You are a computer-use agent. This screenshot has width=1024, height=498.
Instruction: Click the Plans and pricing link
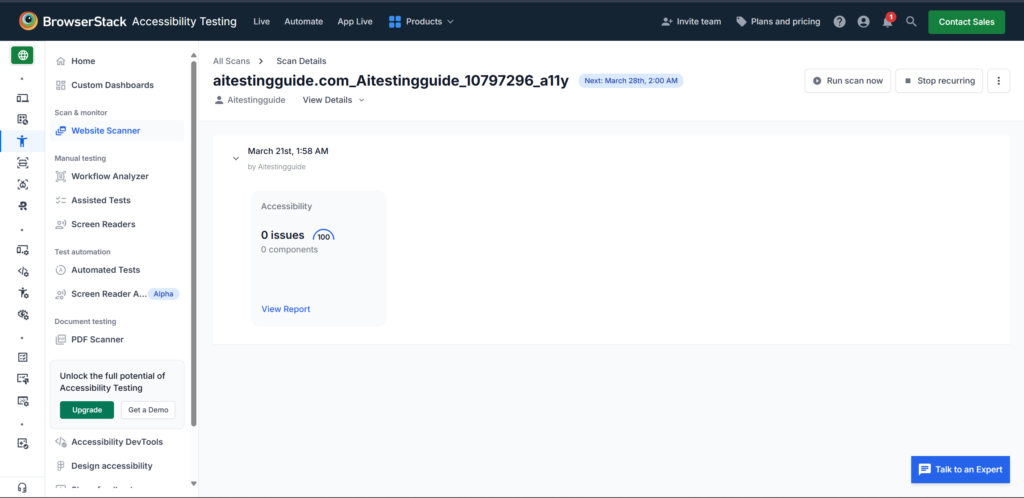(x=778, y=22)
